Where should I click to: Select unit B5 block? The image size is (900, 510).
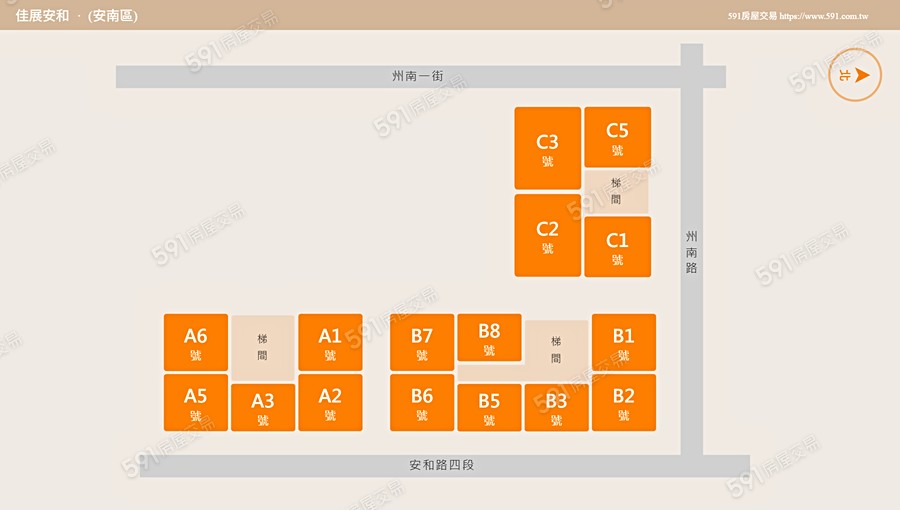coord(489,407)
